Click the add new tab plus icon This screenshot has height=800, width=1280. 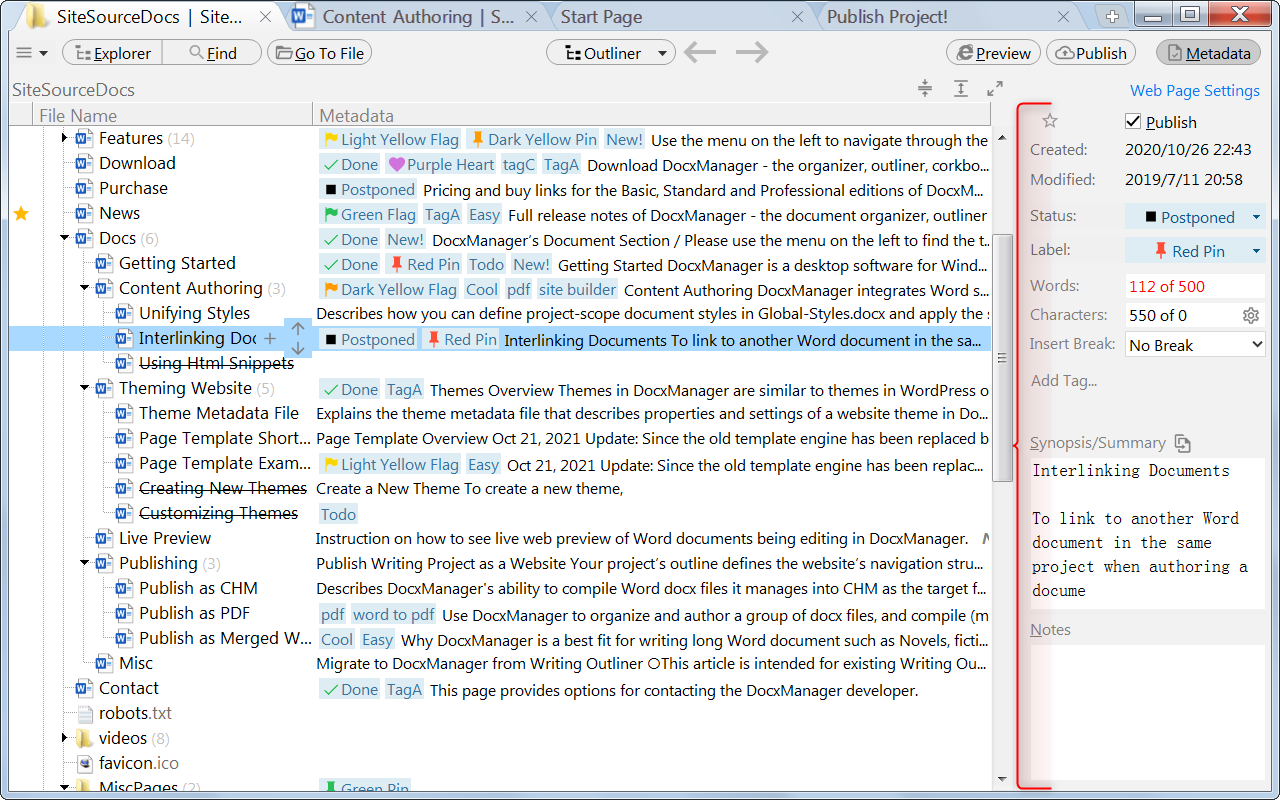[1113, 16]
